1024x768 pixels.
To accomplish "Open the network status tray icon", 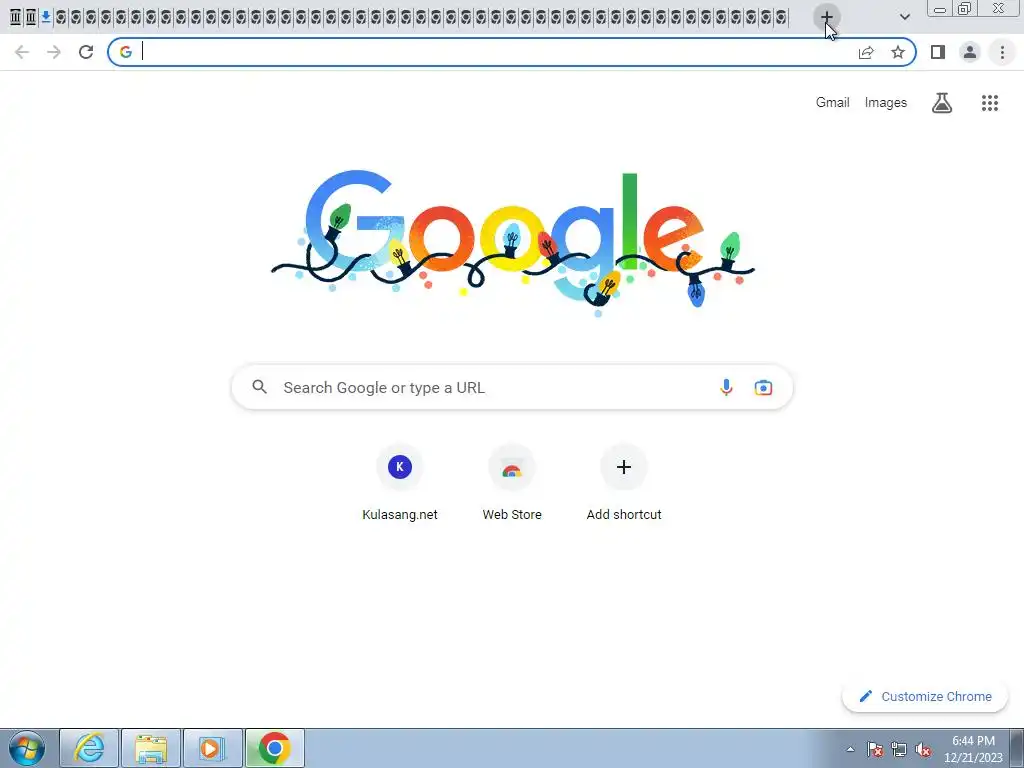I will click(899, 749).
